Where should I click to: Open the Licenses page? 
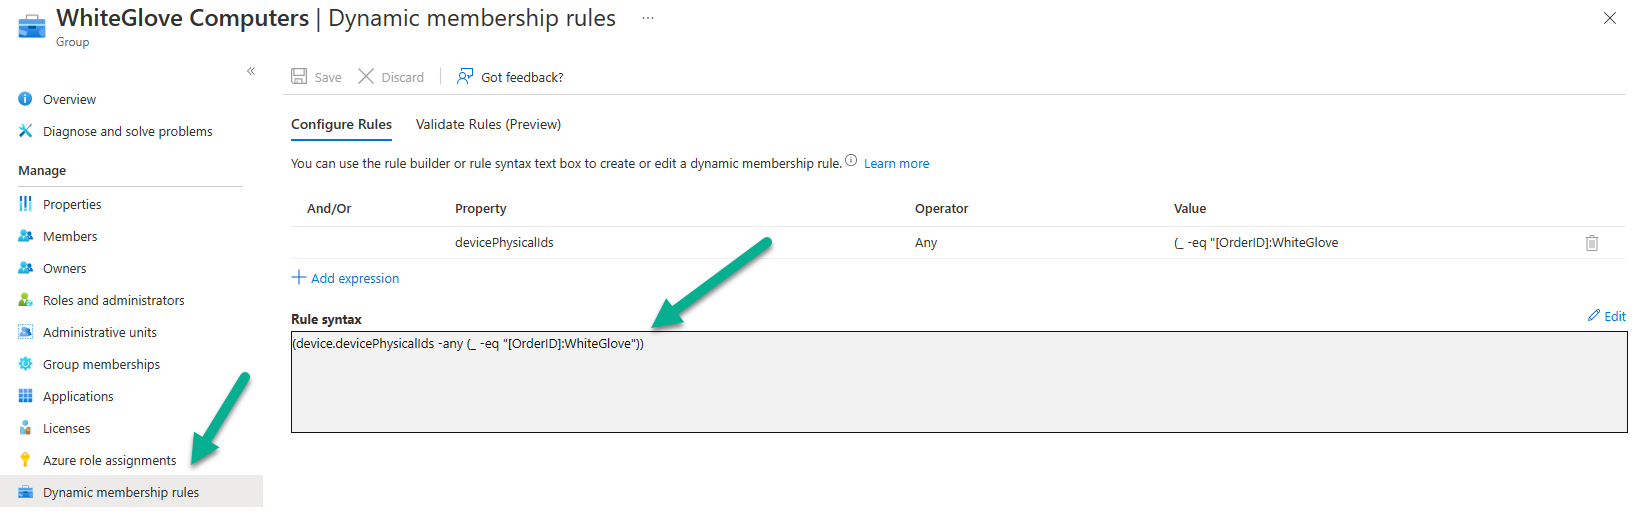(x=67, y=428)
